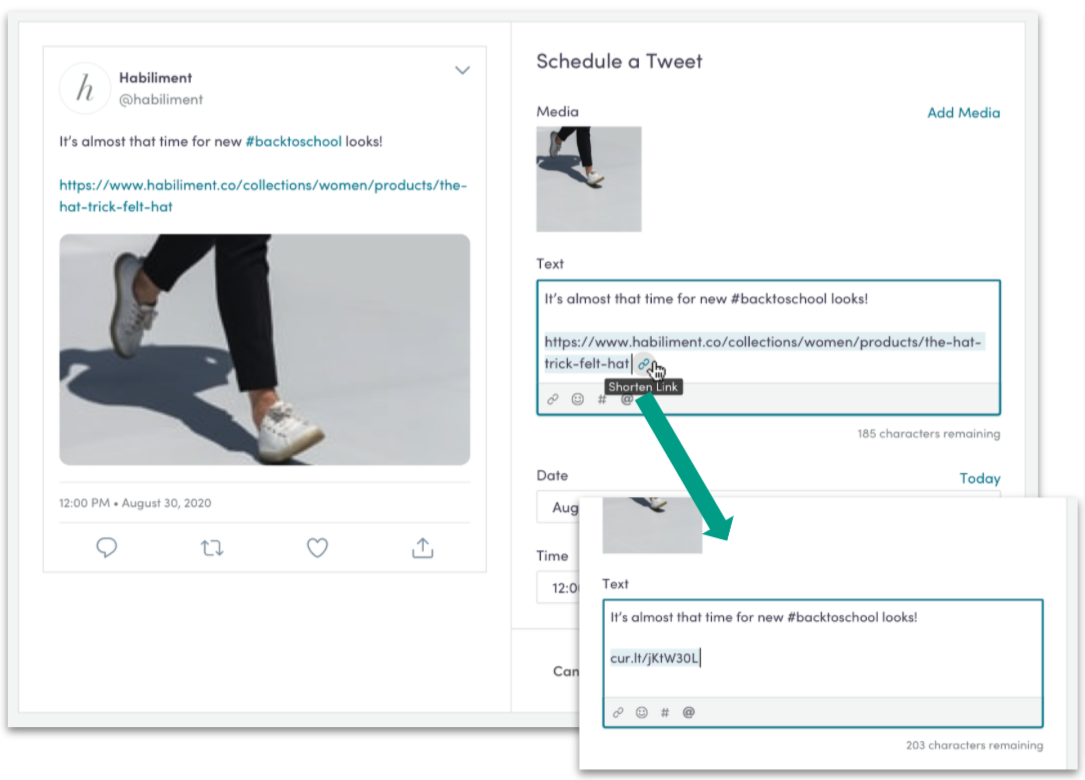Click hashtag icon in lower text toolbar
The image size is (1085, 780).
pos(664,712)
